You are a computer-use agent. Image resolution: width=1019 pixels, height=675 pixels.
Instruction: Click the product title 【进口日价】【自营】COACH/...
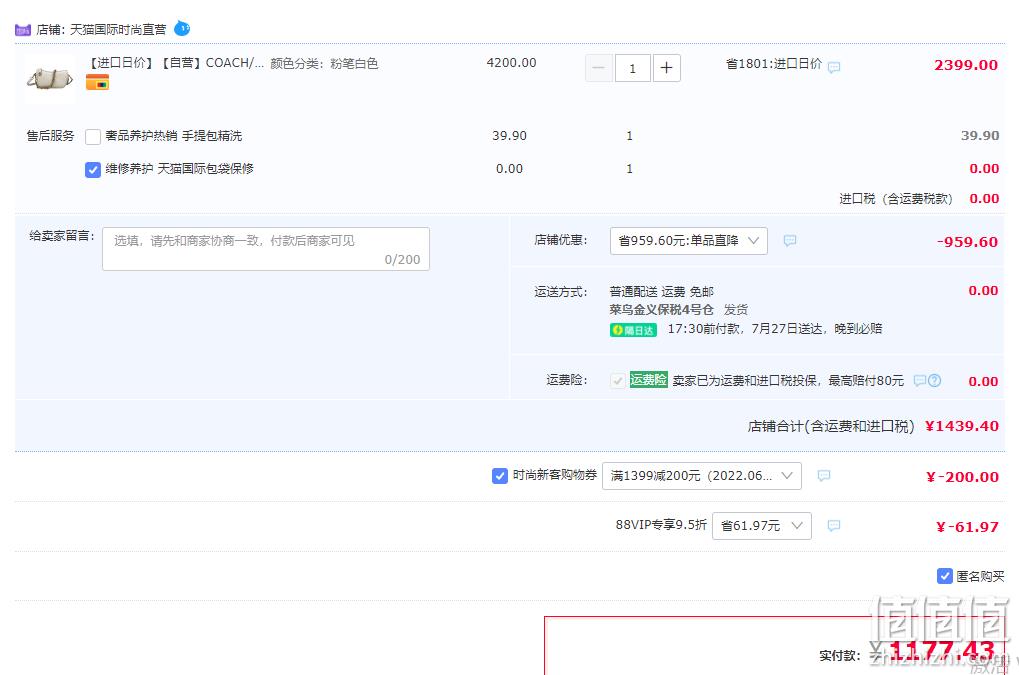[x=175, y=63]
